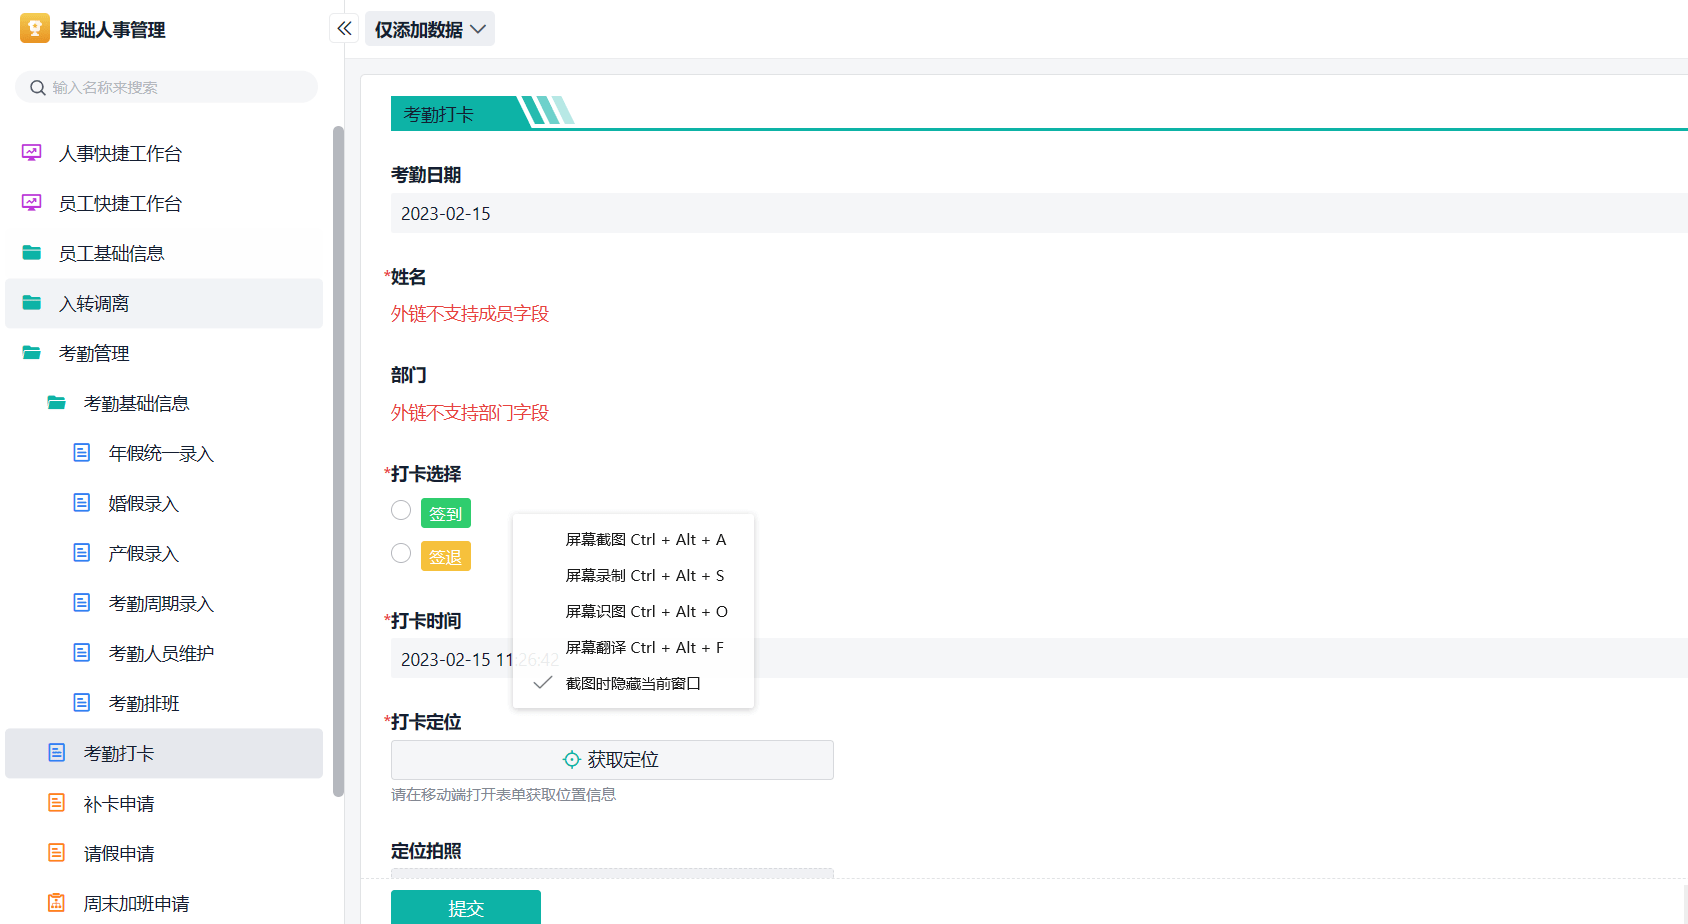Collapse sidebar with the double-chevron icon
The height and width of the screenshot is (924, 1688).
pos(344,28)
